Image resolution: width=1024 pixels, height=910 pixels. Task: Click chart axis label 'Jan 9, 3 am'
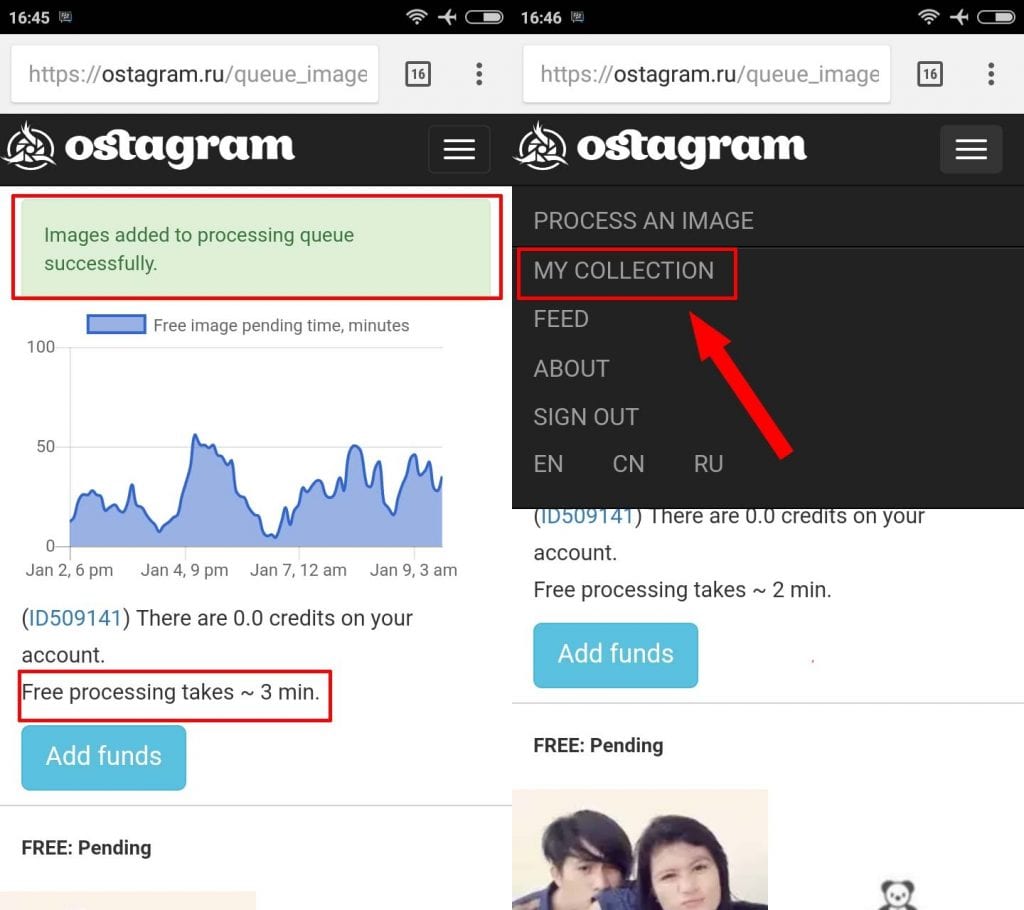(x=413, y=570)
